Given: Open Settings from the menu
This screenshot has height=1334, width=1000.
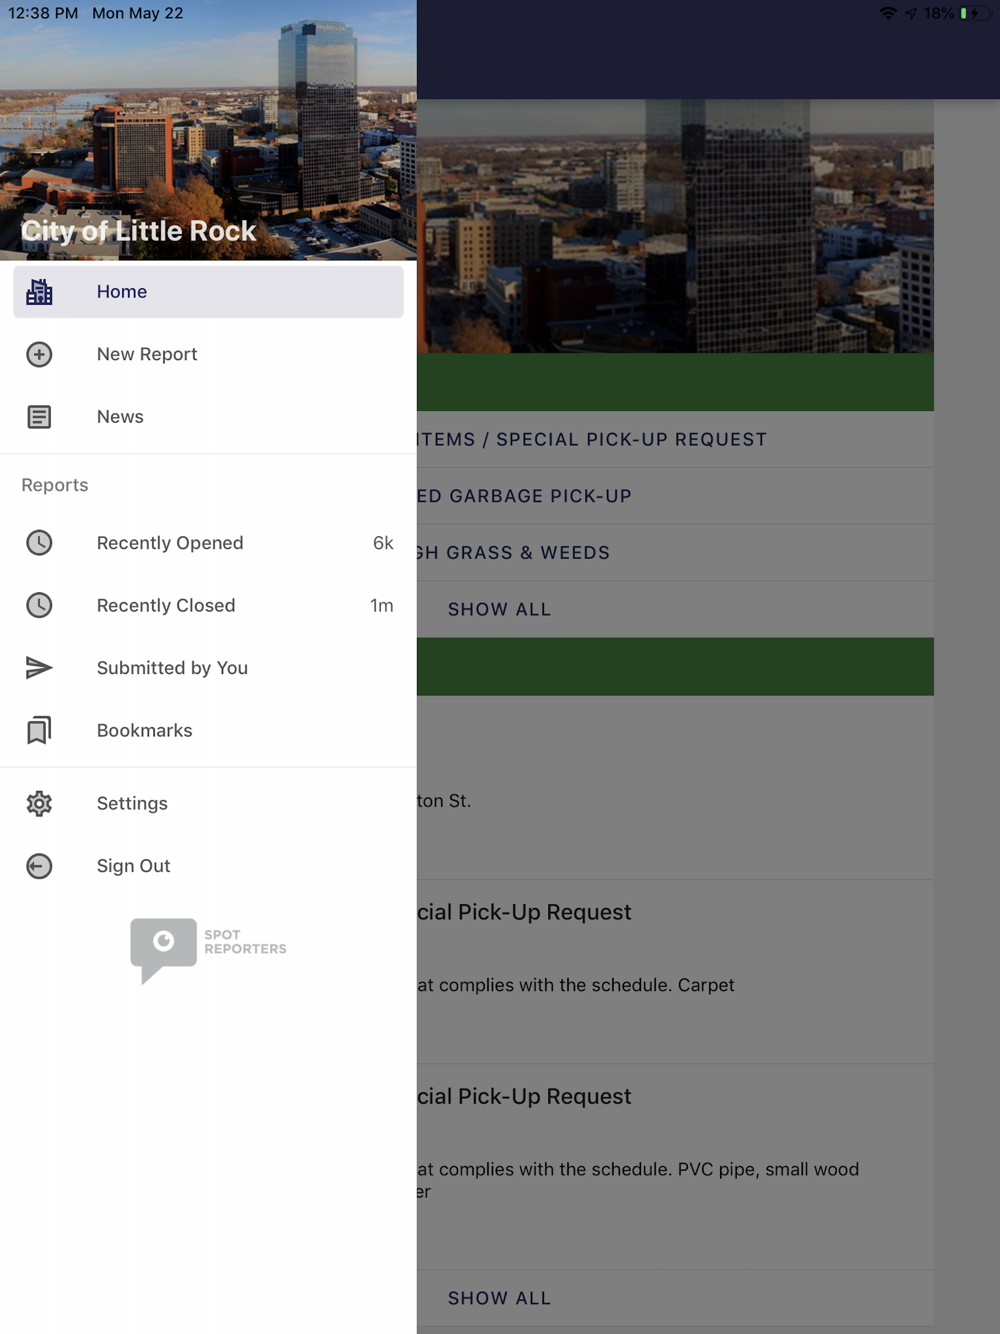Looking at the screenshot, I should 208,803.
